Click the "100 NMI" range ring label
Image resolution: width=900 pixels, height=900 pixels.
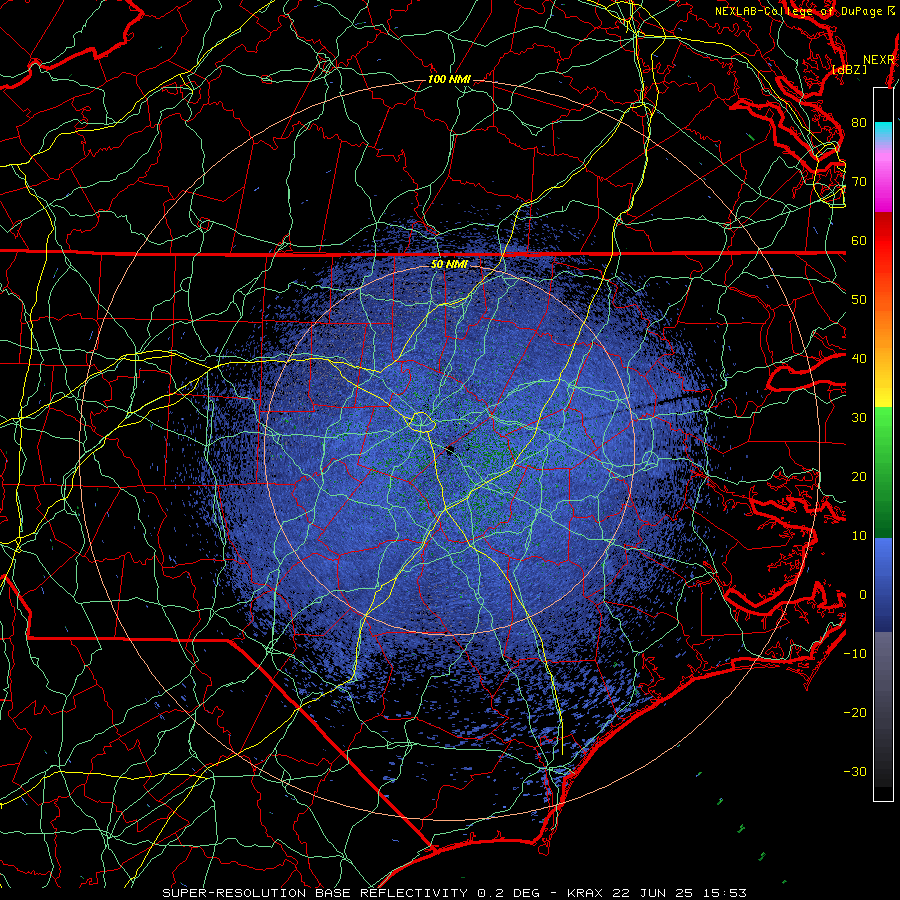tap(449, 79)
